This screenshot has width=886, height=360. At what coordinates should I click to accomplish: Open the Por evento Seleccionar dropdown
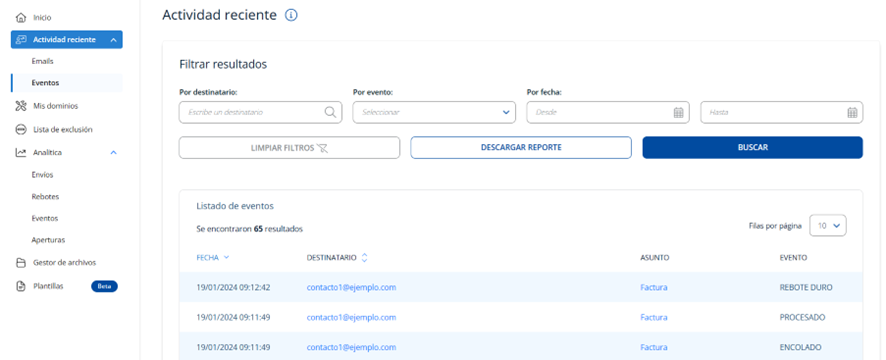434,112
